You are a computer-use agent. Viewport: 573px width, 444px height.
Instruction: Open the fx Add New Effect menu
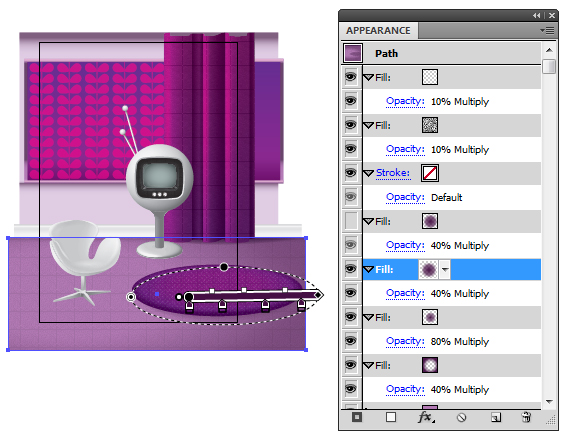coord(426,417)
